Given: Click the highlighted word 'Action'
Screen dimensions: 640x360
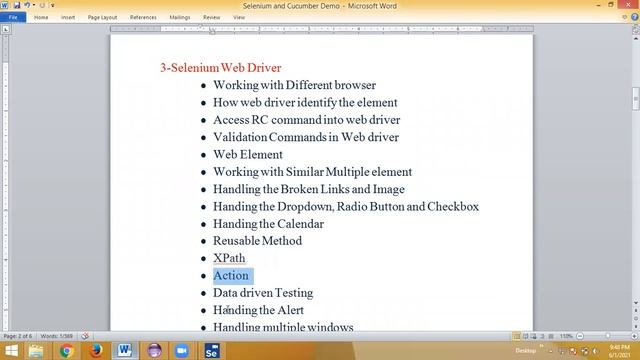Looking at the screenshot, I should [x=231, y=276].
